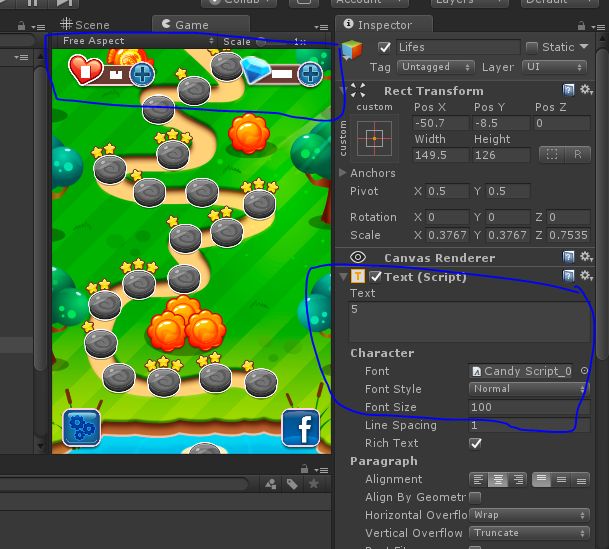Viewport: 609px width, 549px height.
Task: Open the blue gears settings button in game
Action: (x=81, y=427)
